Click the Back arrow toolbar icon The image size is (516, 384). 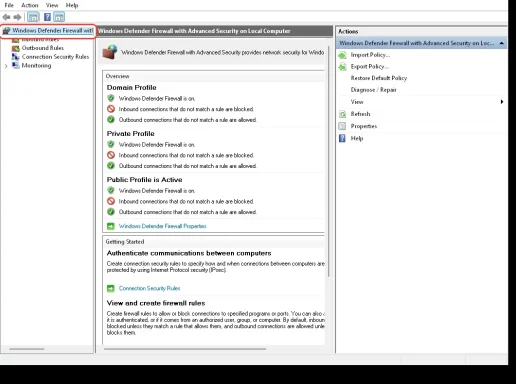pos(6,17)
